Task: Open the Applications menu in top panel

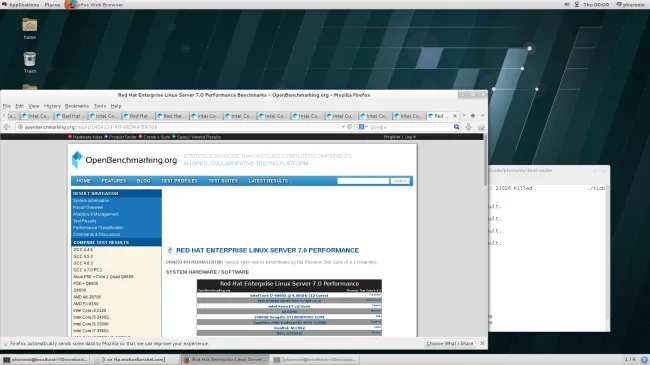Action: (21, 5)
